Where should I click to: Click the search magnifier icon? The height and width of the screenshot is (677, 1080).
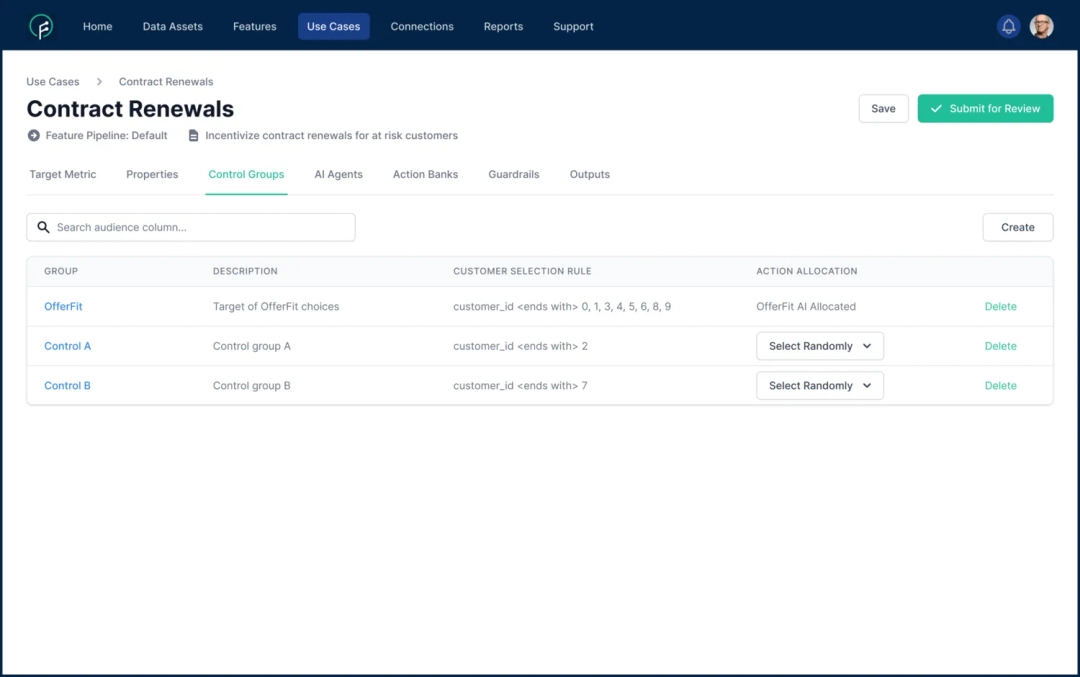point(43,227)
